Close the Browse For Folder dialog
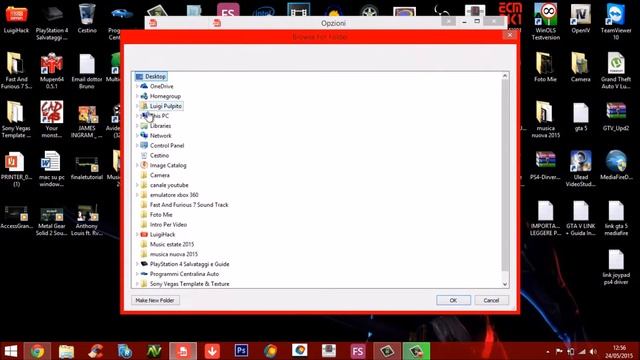The image size is (640, 360). pos(510,35)
